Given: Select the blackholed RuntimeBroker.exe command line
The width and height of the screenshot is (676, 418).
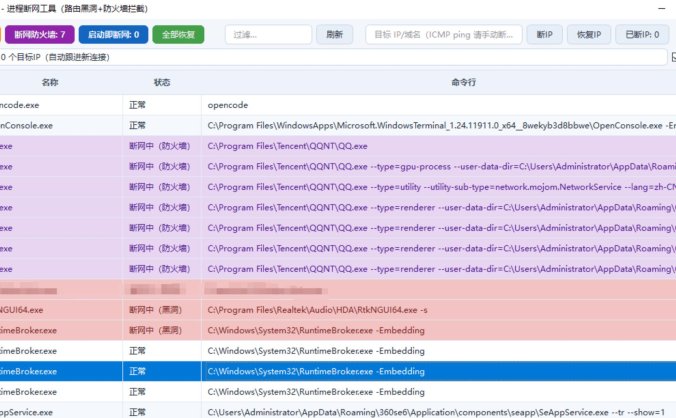Looking at the screenshot, I should point(439,331).
